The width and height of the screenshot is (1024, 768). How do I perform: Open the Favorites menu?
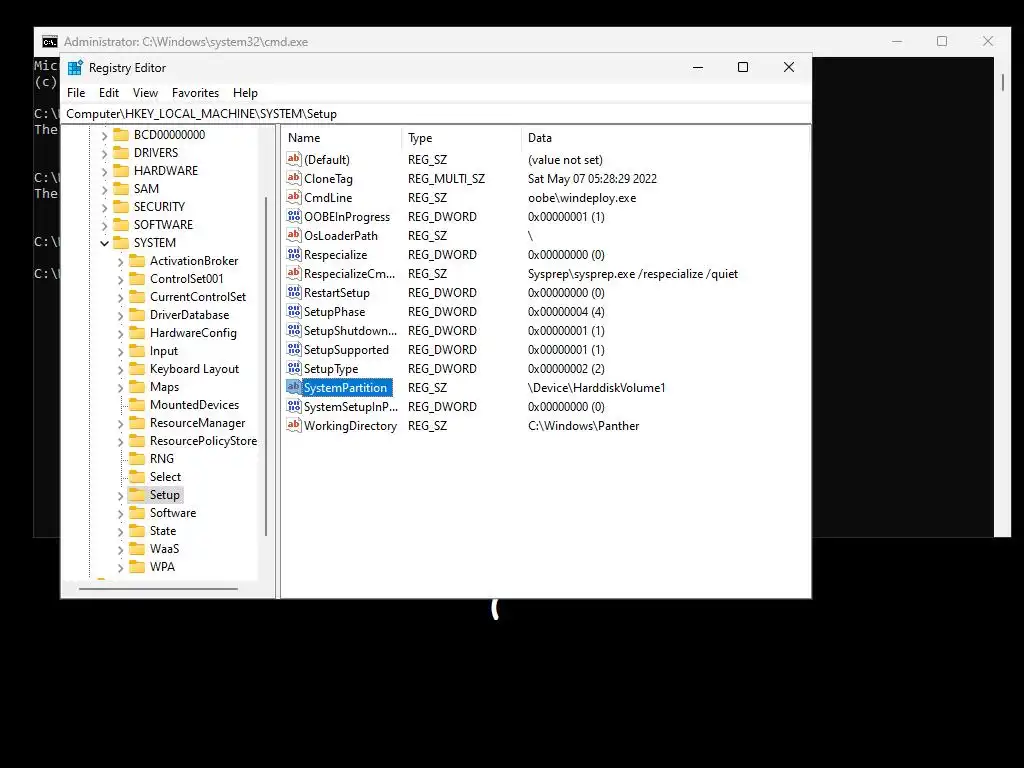point(195,93)
